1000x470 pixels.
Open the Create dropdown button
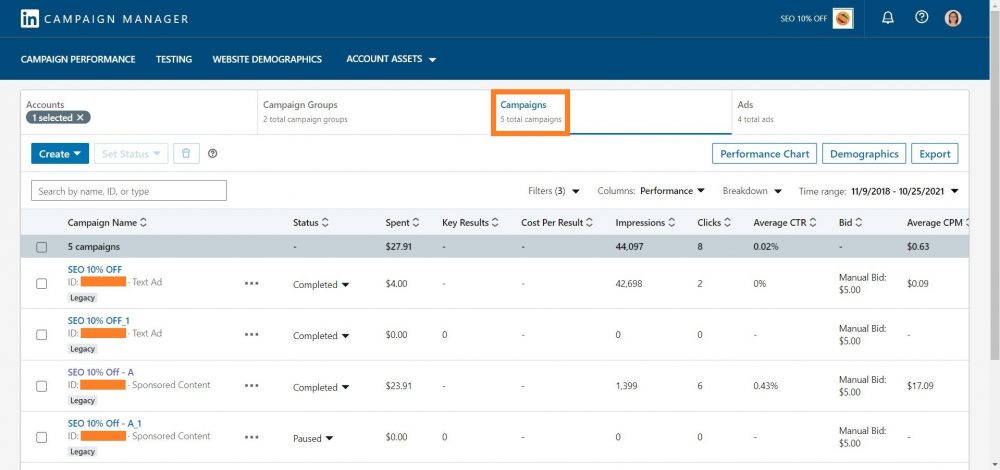[60, 154]
